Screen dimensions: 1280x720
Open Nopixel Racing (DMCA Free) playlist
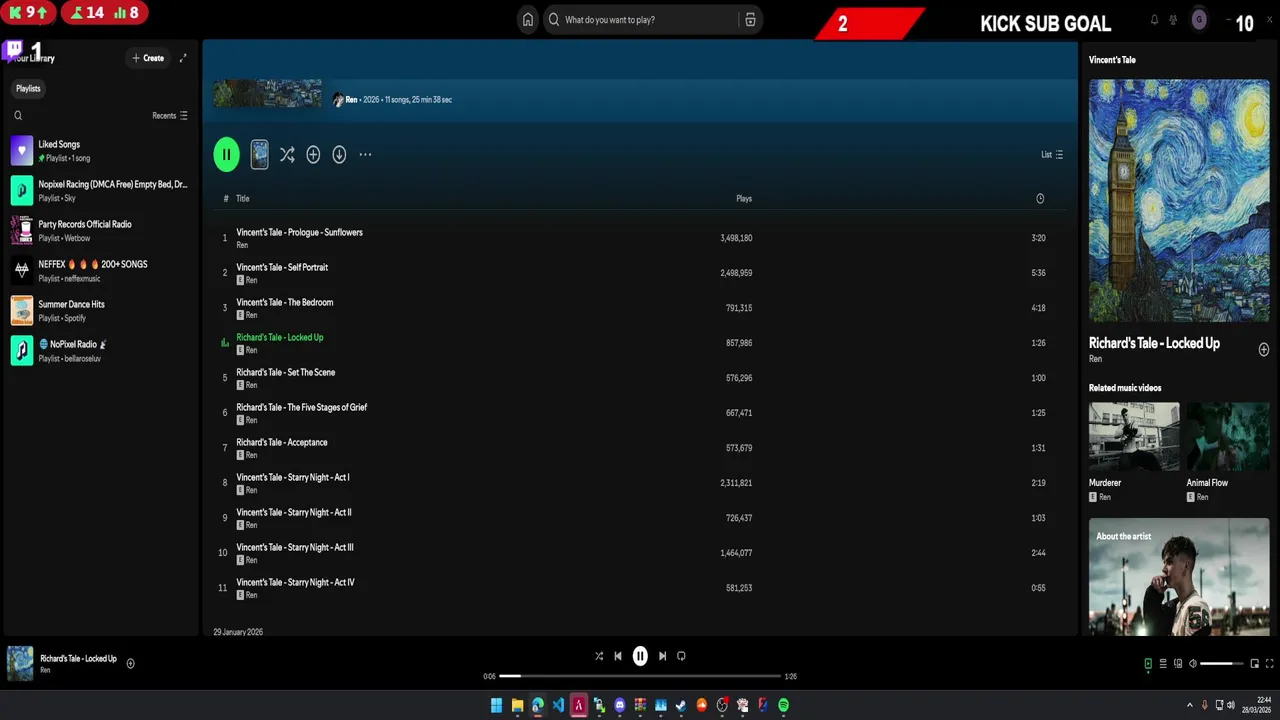tap(100, 191)
